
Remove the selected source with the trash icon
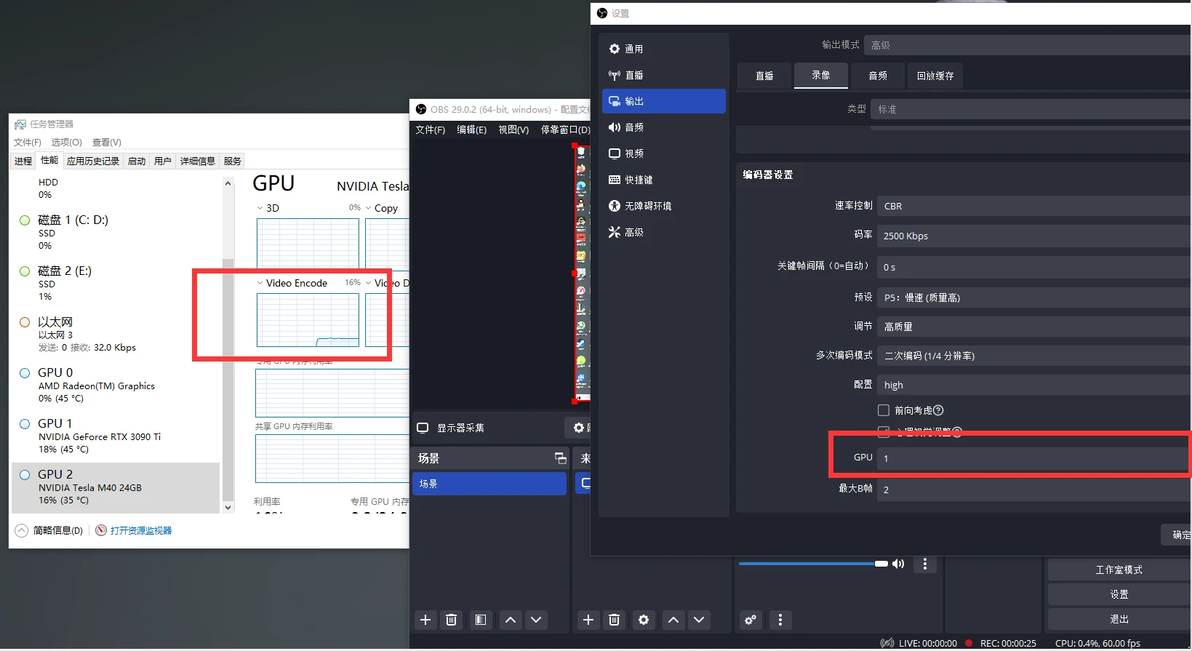click(x=614, y=620)
